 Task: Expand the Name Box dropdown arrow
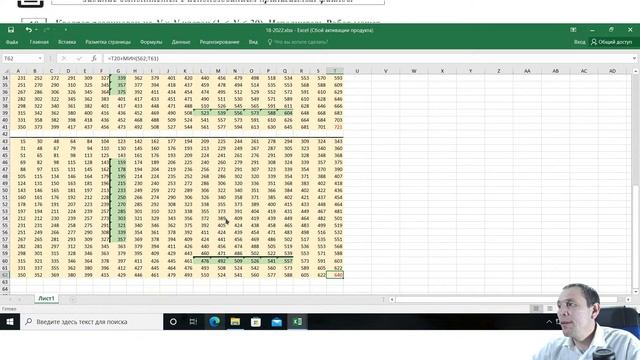pos(40,59)
